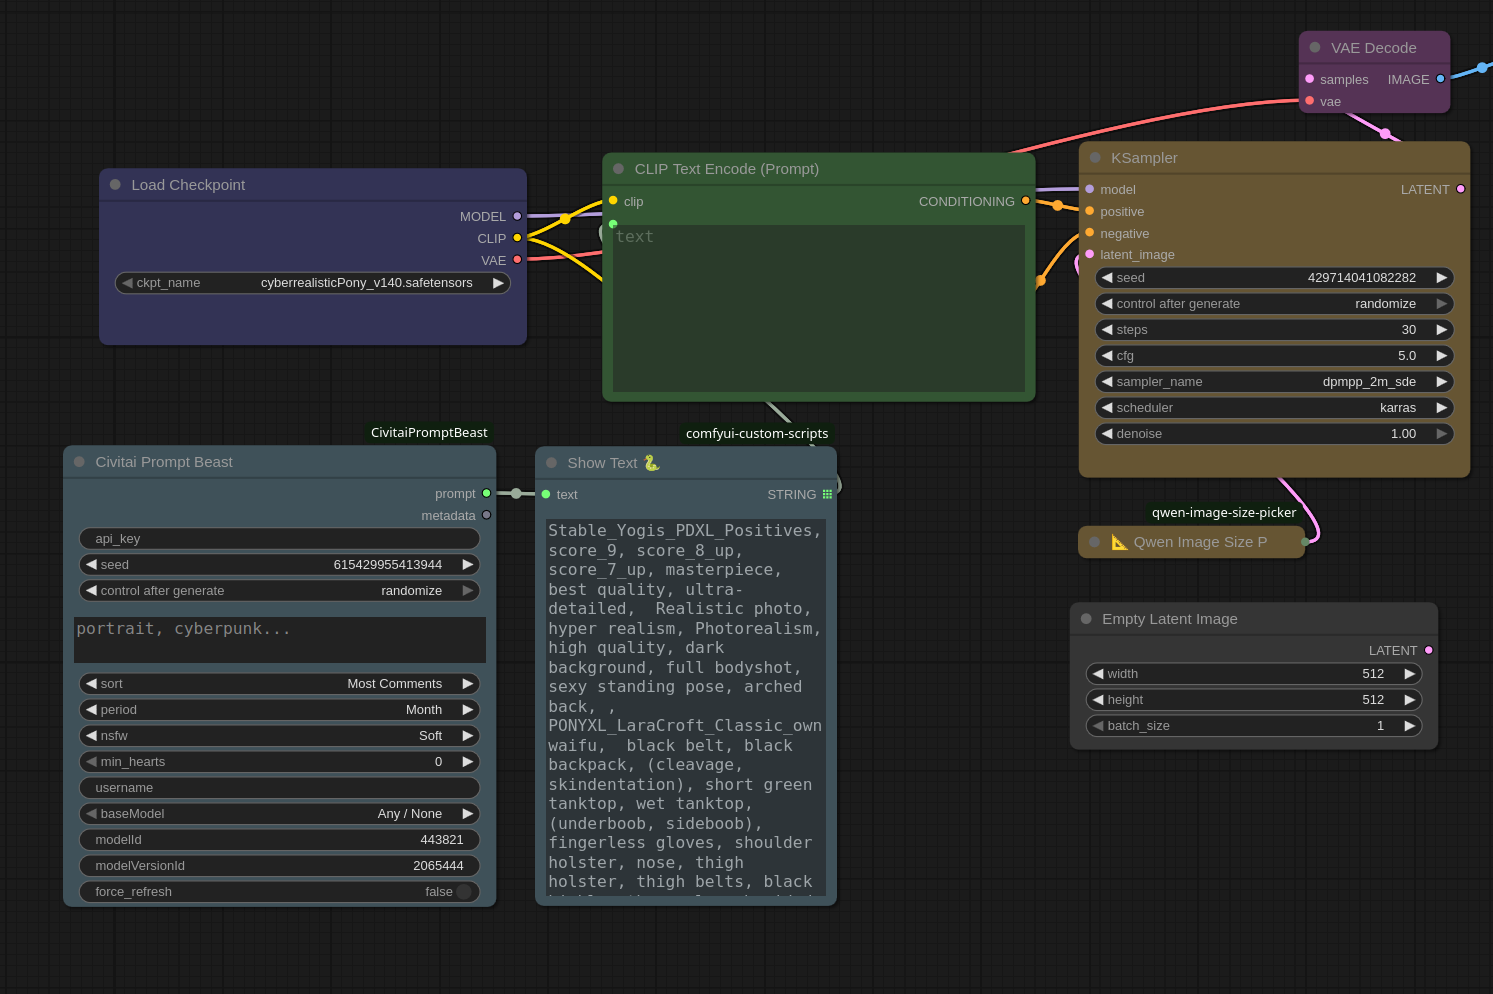Click the MODEL output port on Load Checkpoint
Screen dimensions: 1493x994
(517, 216)
